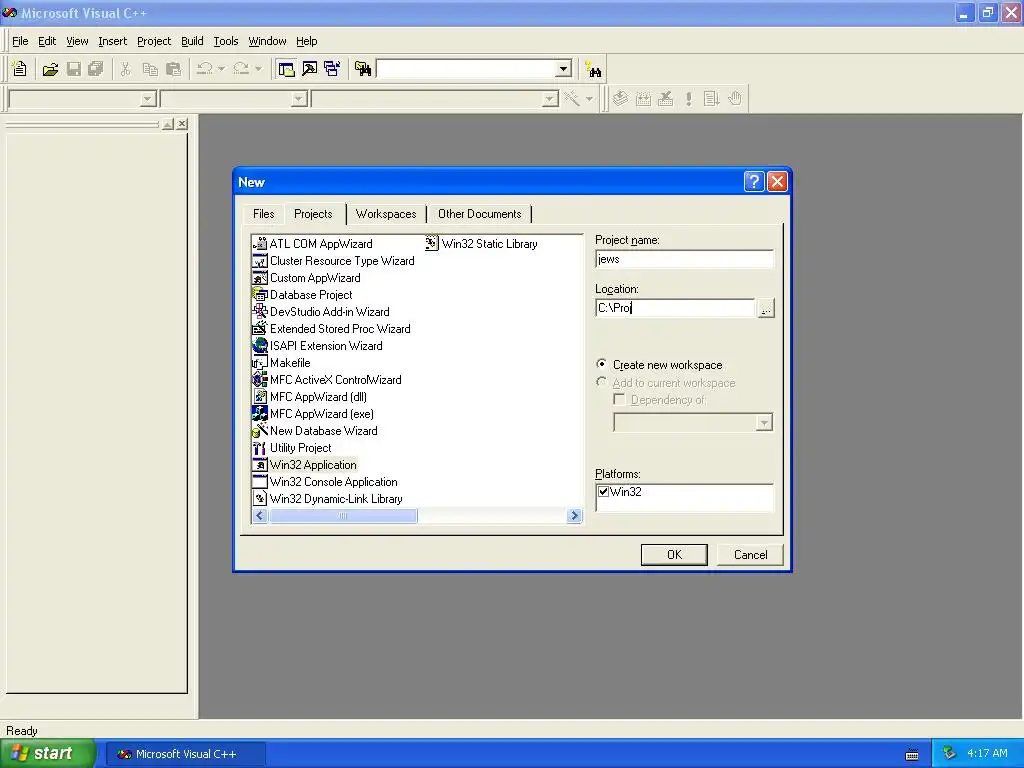Click the Windows start button
This screenshot has width=1024, height=768.
click(47, 754)
